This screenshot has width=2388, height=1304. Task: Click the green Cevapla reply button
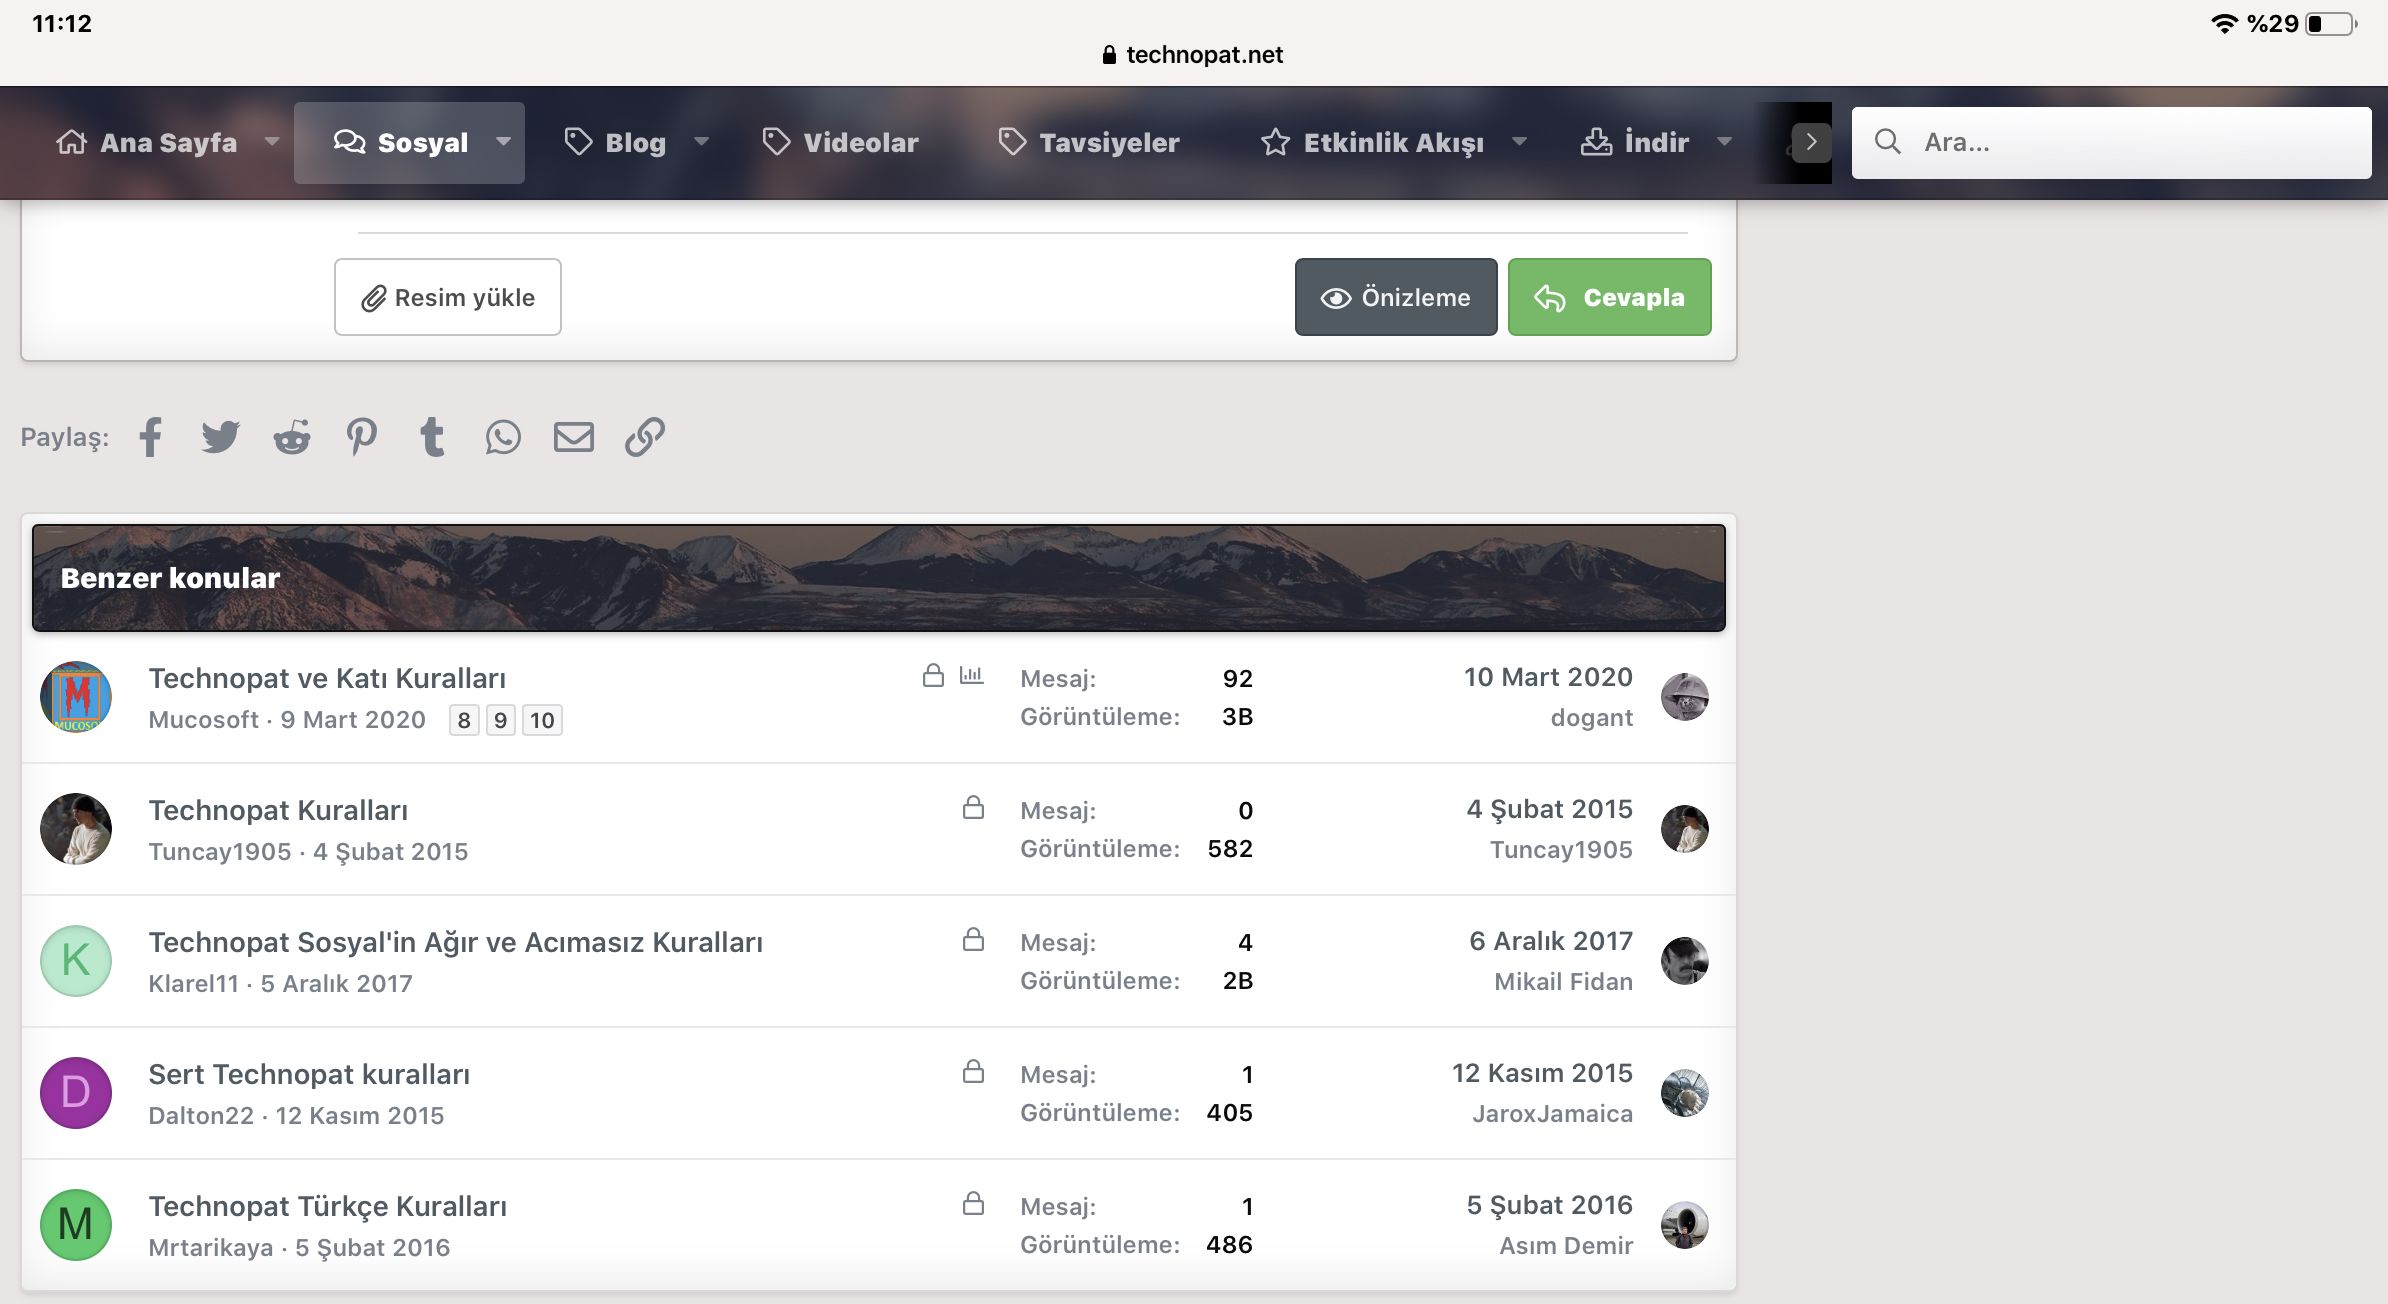tap(1609, 297)
